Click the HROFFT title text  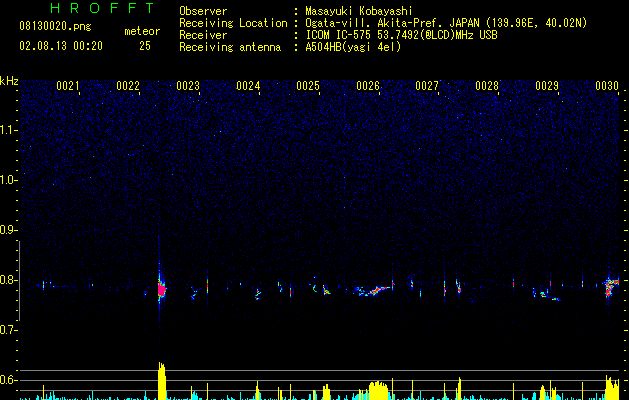pyautogui.click(x=102, y=8)
